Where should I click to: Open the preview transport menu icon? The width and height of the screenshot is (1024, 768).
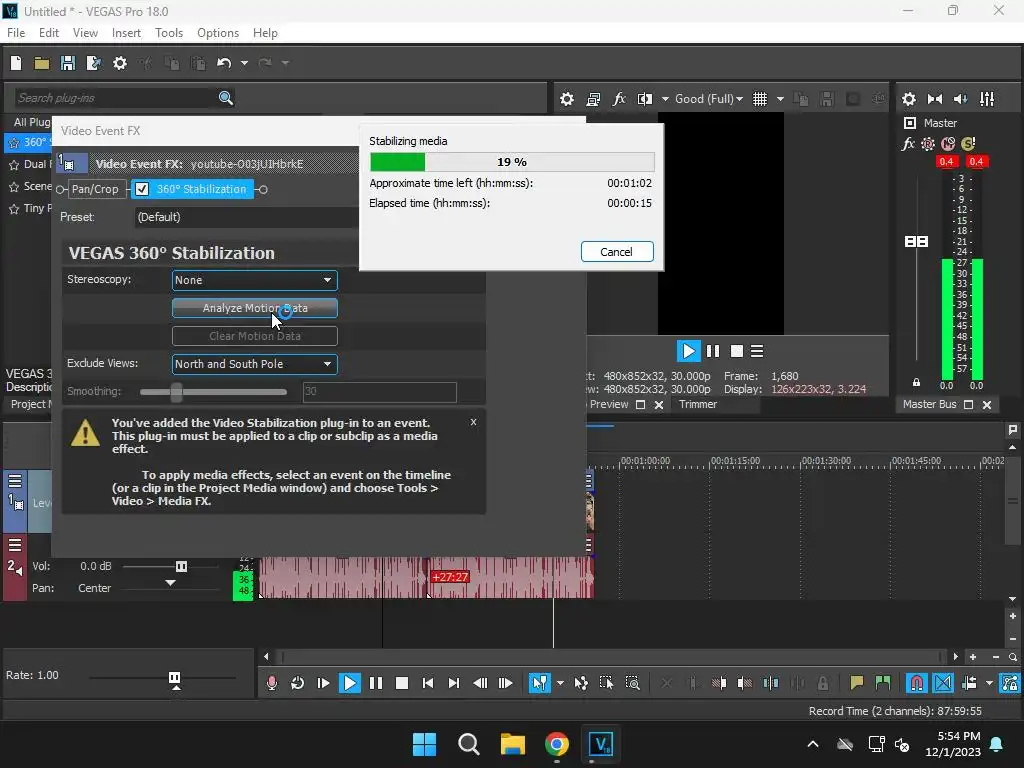[757, 351]
